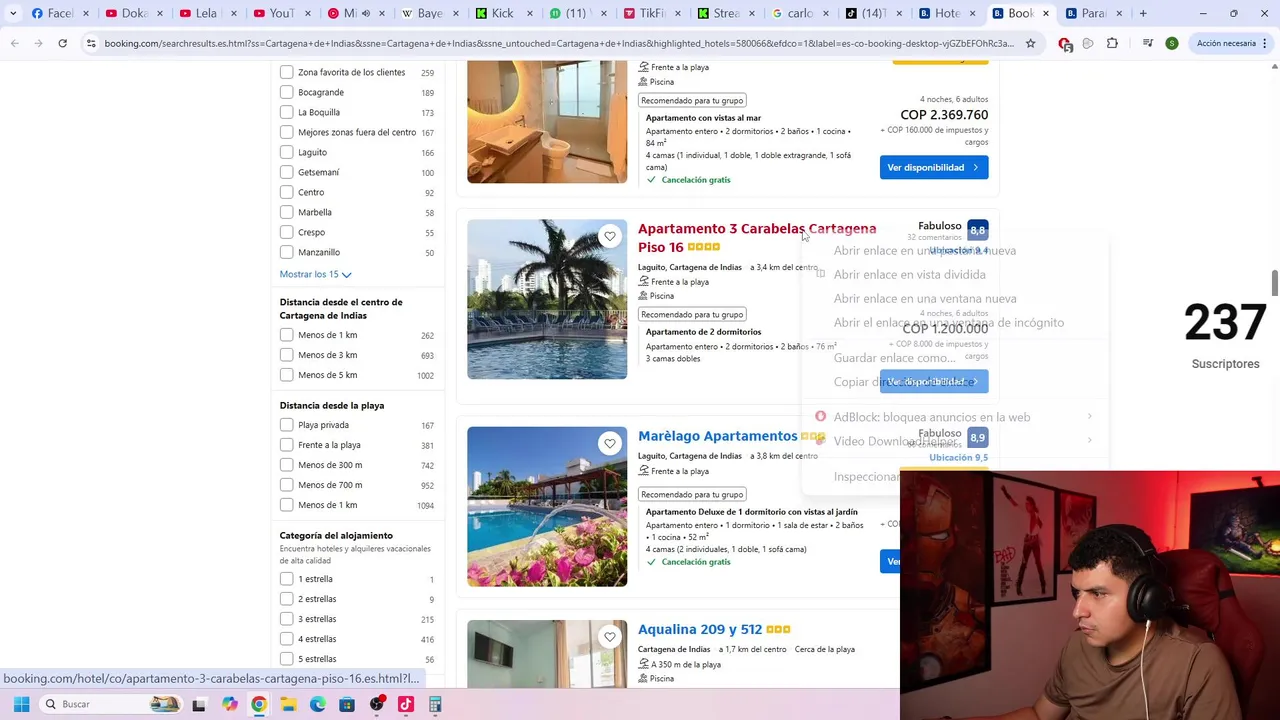Enable the Frente a la playa filter

[287, 445]
